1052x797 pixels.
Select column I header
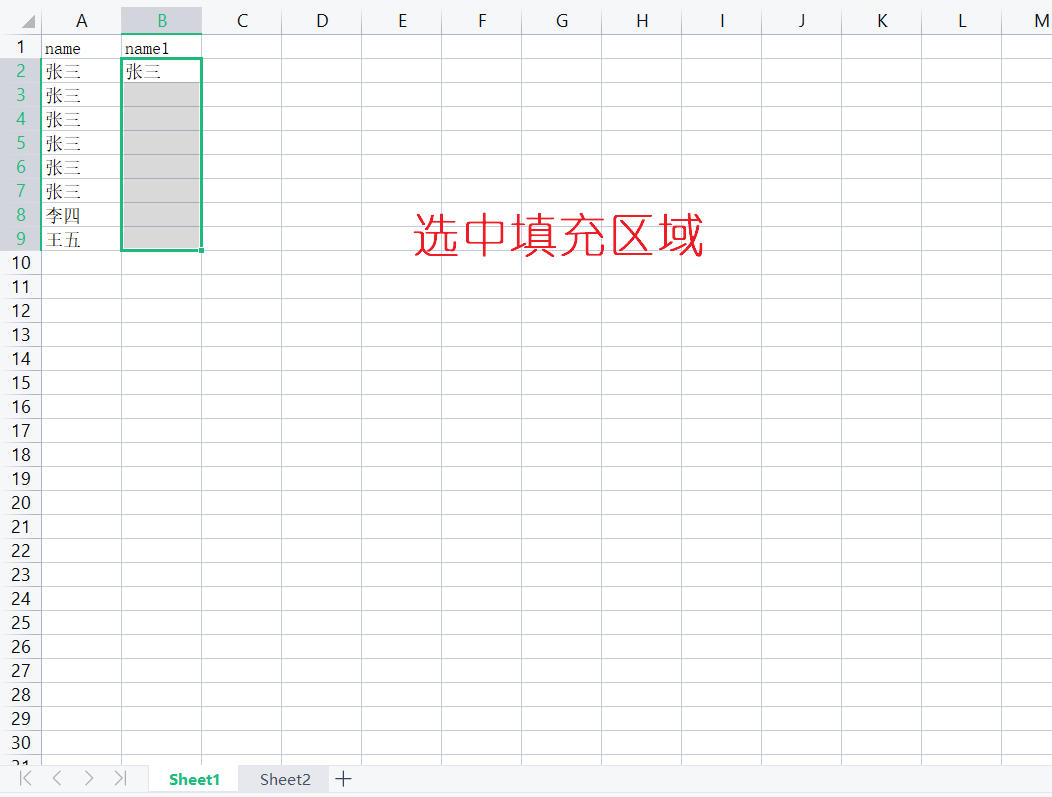pyautogui.click(x=721, y=21)
